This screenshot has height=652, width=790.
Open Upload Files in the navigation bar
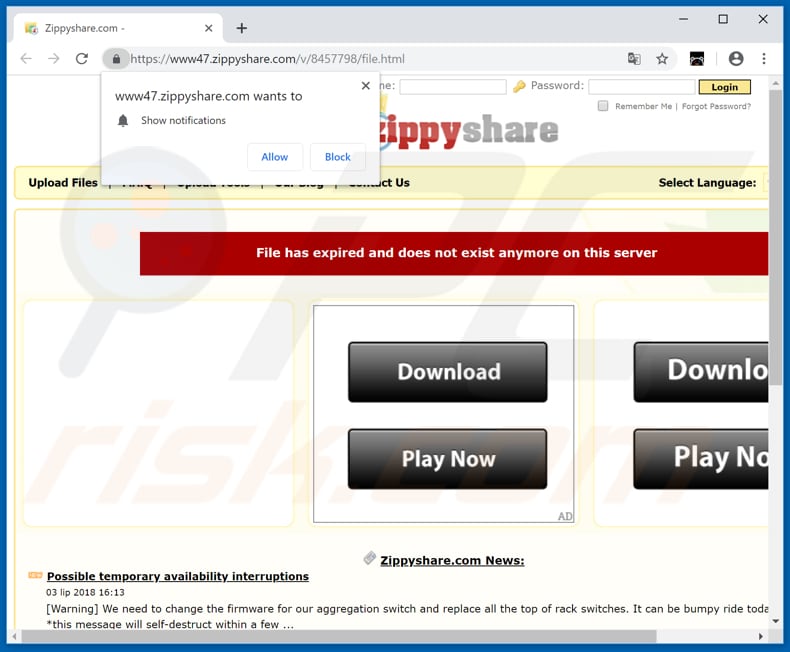[63, 182]
